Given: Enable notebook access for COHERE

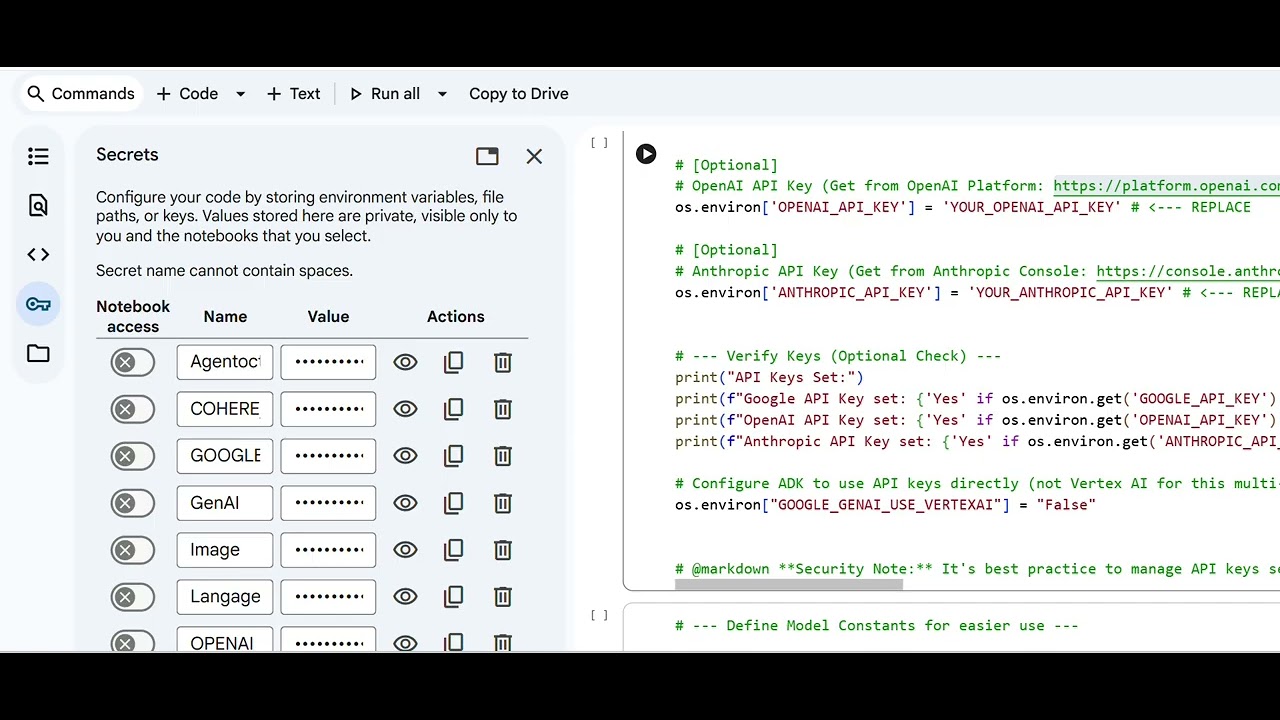Looking at the screenshot, I should [x=133, y=409].
